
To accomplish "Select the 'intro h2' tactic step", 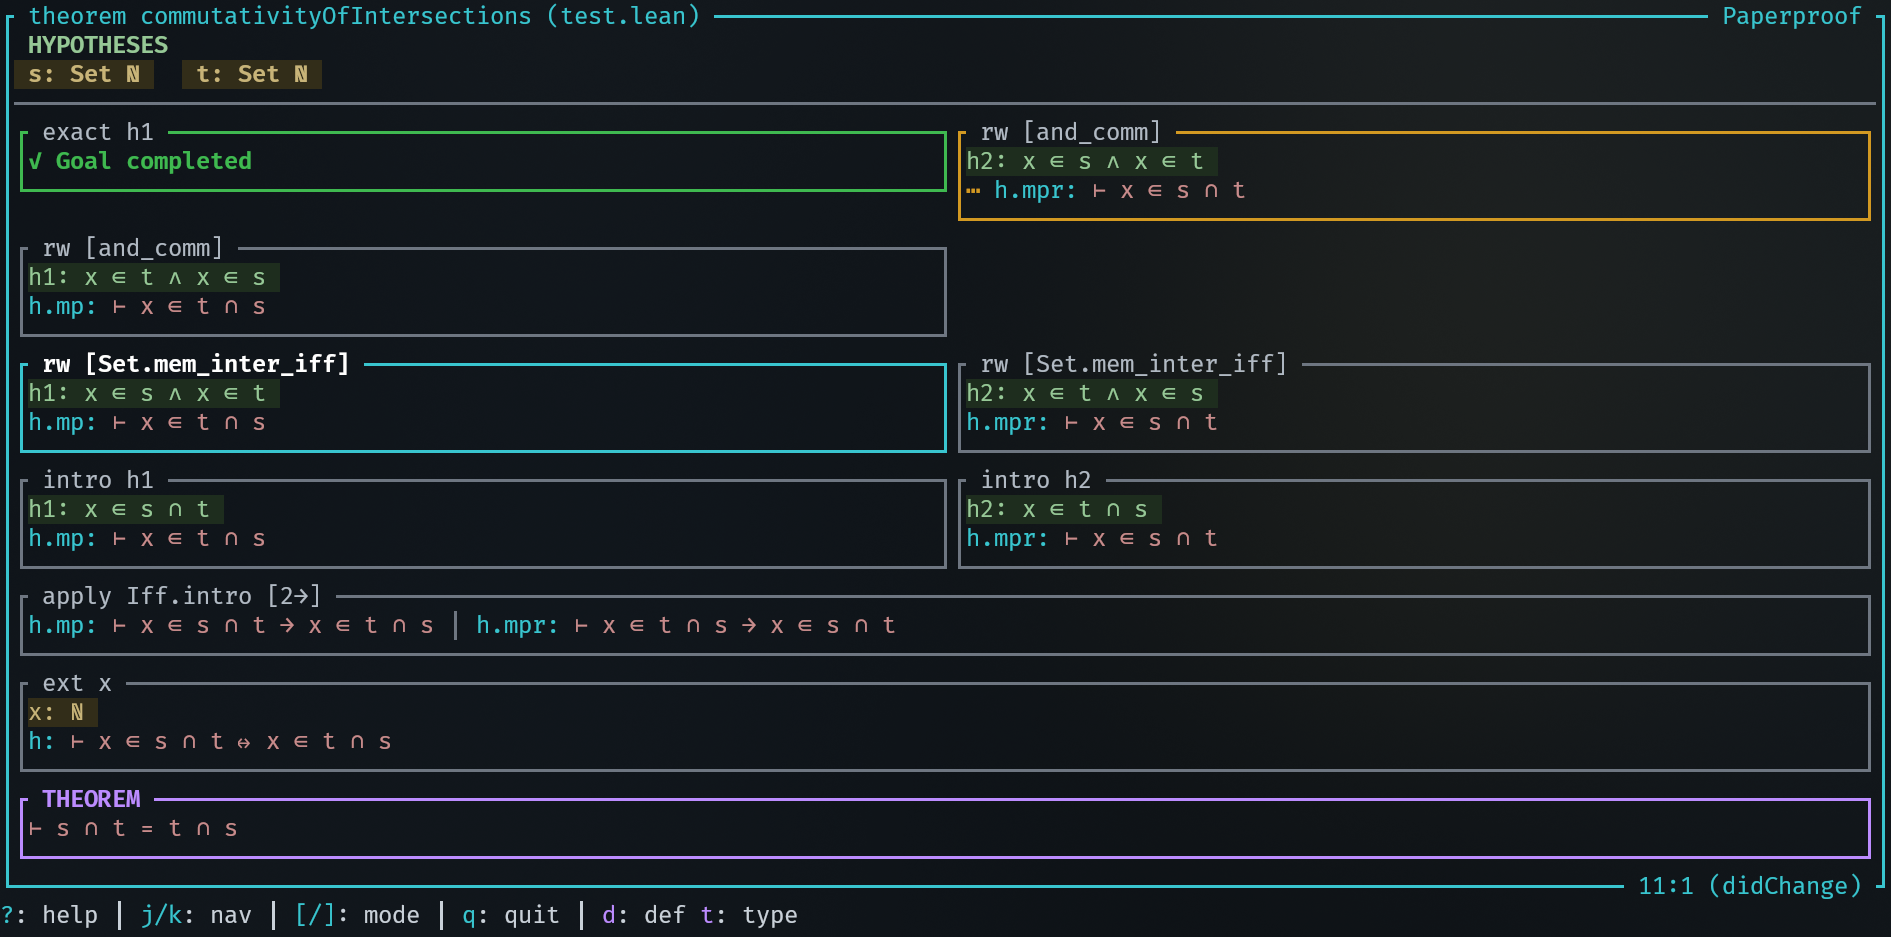I will [1035, 480].
